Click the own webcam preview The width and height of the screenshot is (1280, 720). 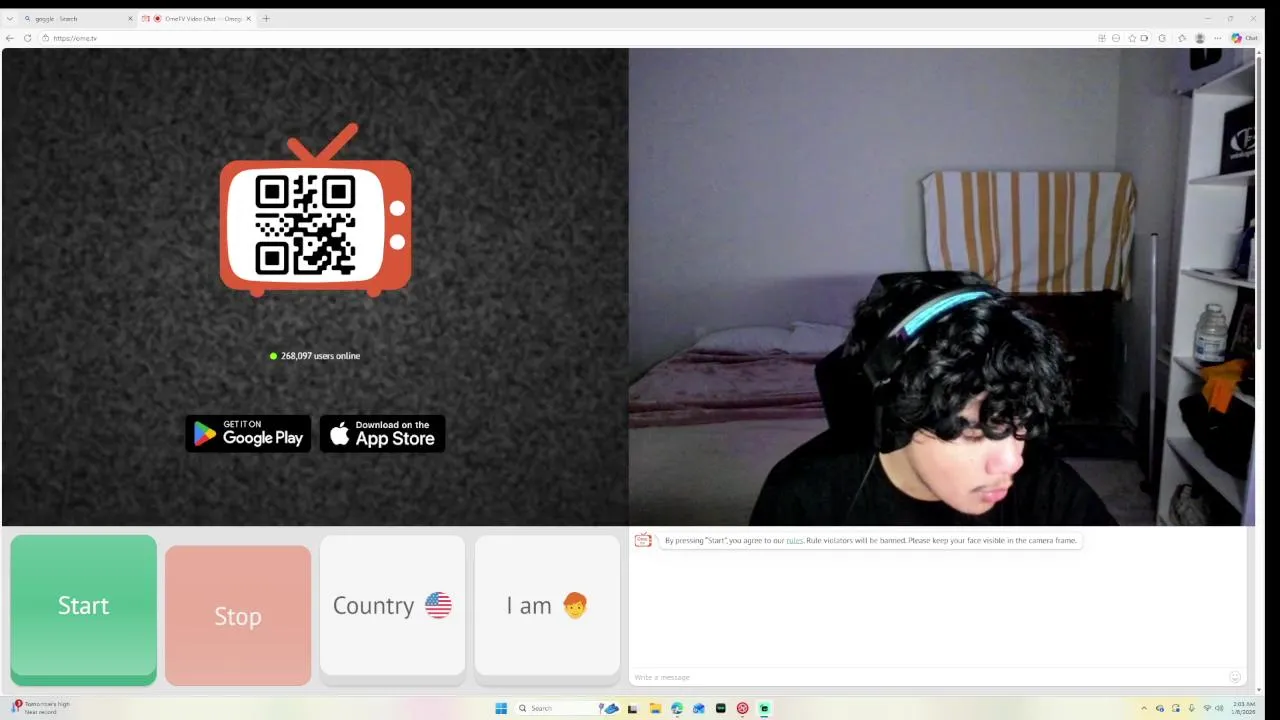[x=941, y=287]
